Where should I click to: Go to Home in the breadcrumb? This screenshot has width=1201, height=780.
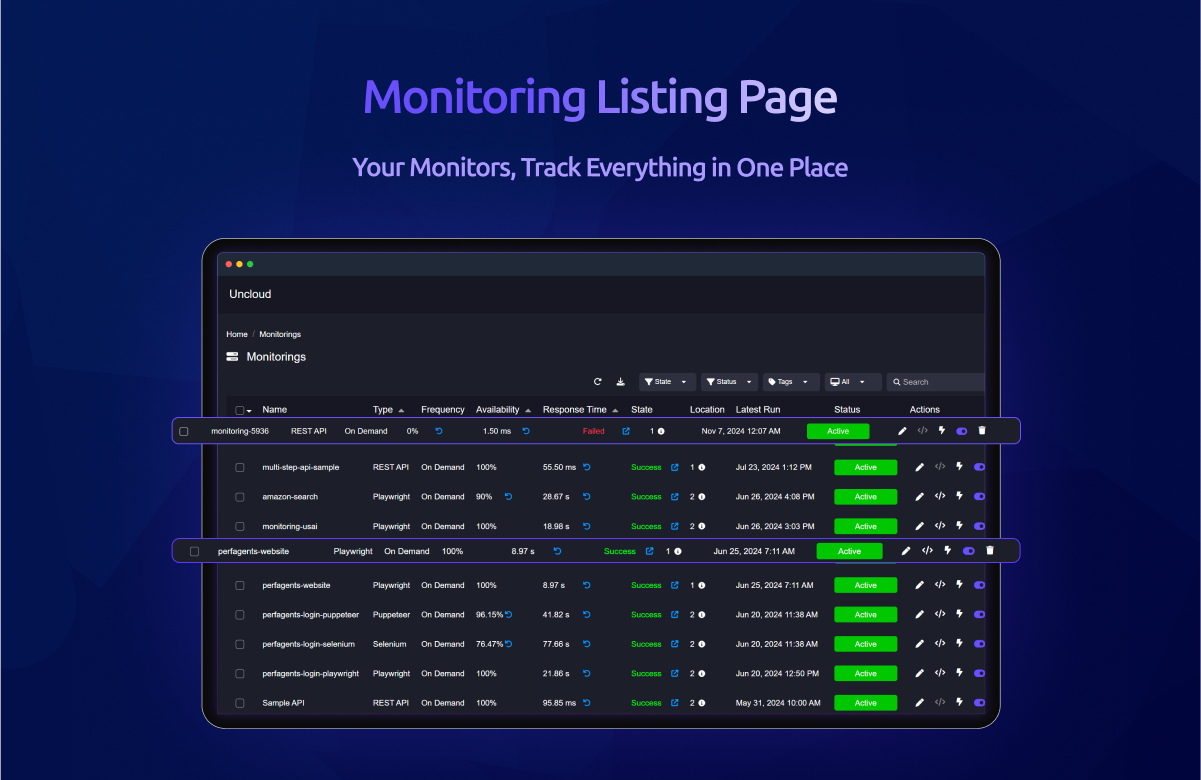237,334
